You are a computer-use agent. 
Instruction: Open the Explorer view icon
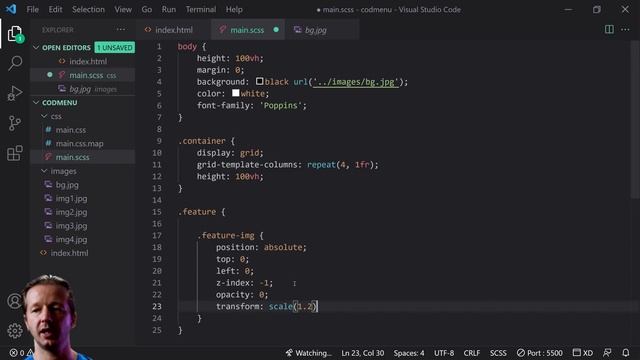(15, 33)
